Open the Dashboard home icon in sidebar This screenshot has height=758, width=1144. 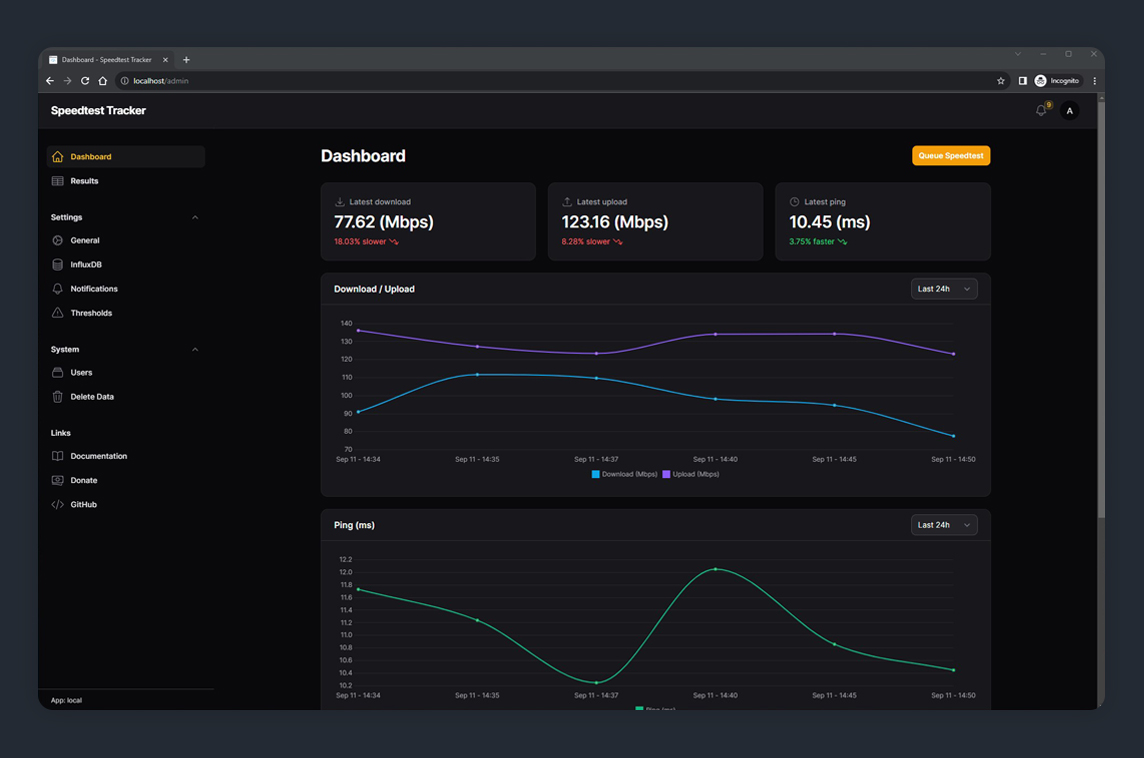tap(58, 157)
